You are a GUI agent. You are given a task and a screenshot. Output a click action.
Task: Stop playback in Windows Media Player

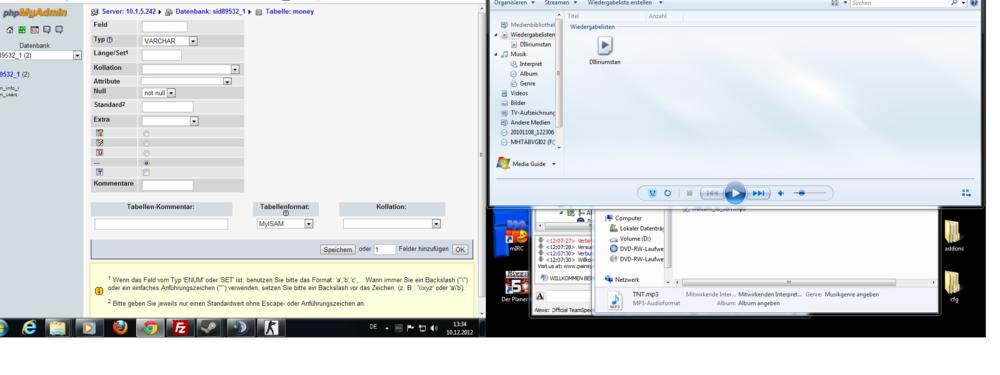point(689,193)
